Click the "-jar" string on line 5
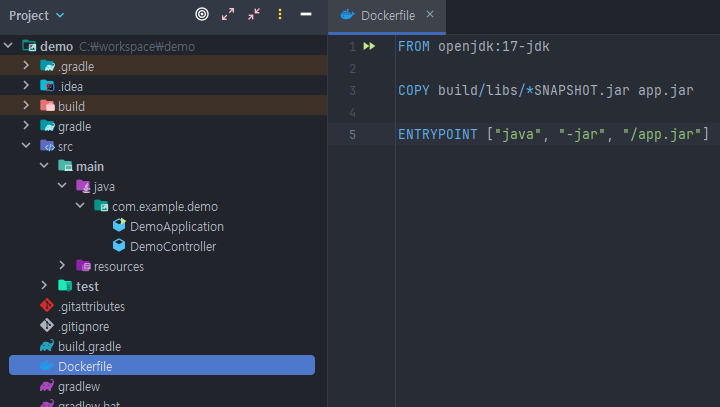The image size is (720, 407). (582, 134)
